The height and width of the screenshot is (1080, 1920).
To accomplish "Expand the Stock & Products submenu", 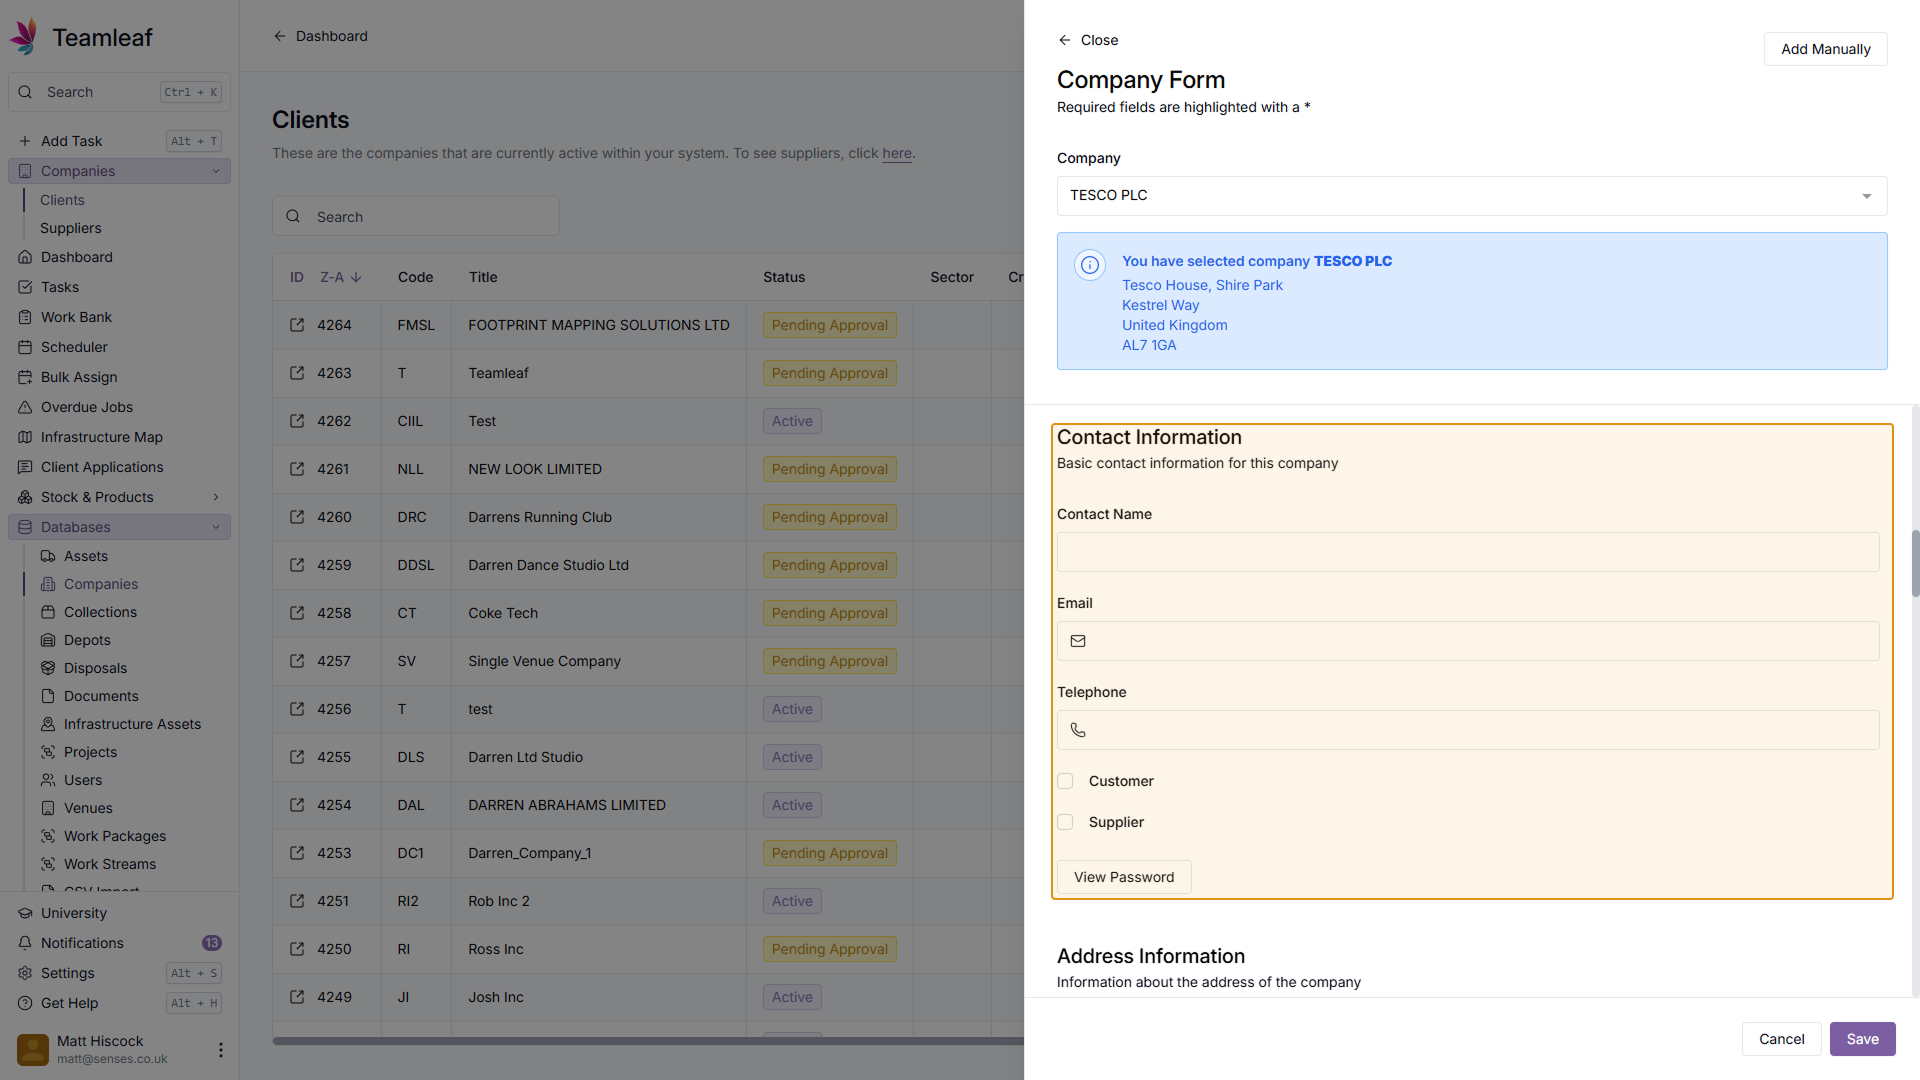I will (x=216, y=497).
